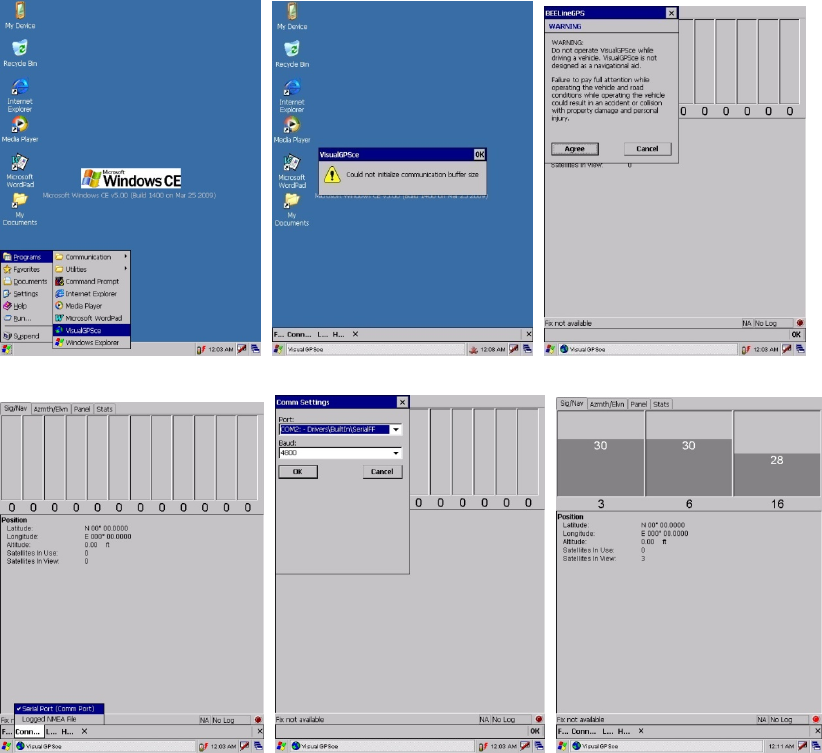Expand the Utilities submenu folder

coord(92,269)
